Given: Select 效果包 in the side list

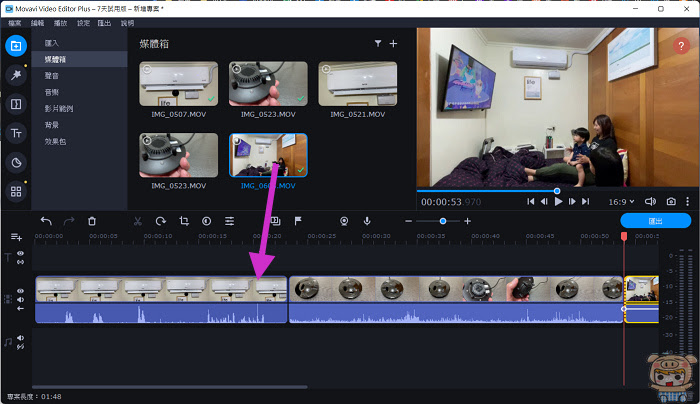Looking at the screenshot, I should (x=79, y=142).
